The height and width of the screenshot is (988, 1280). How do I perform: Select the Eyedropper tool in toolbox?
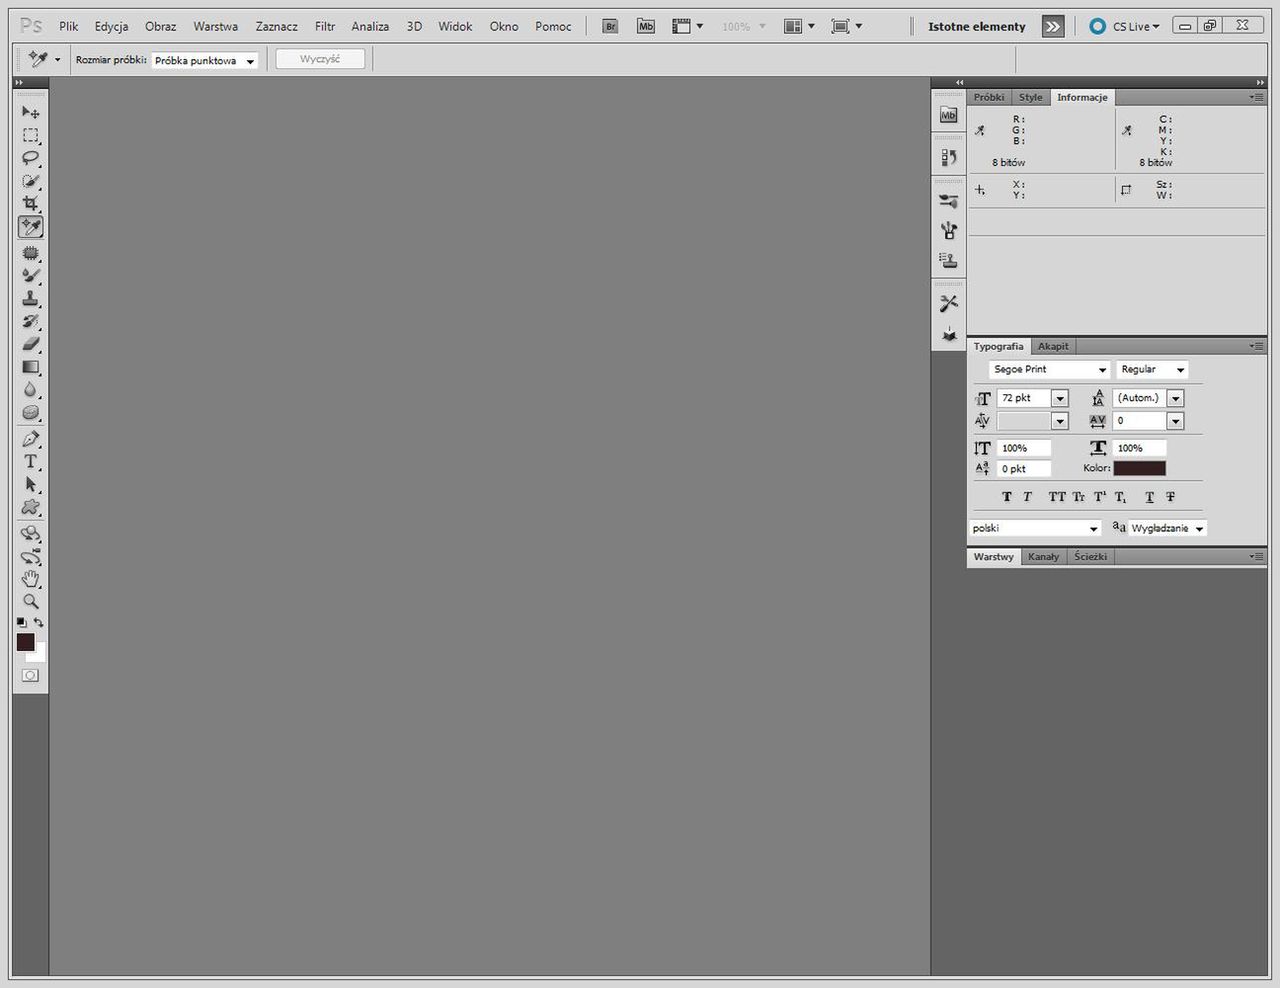pyautogui.click(x=31, y=227)
